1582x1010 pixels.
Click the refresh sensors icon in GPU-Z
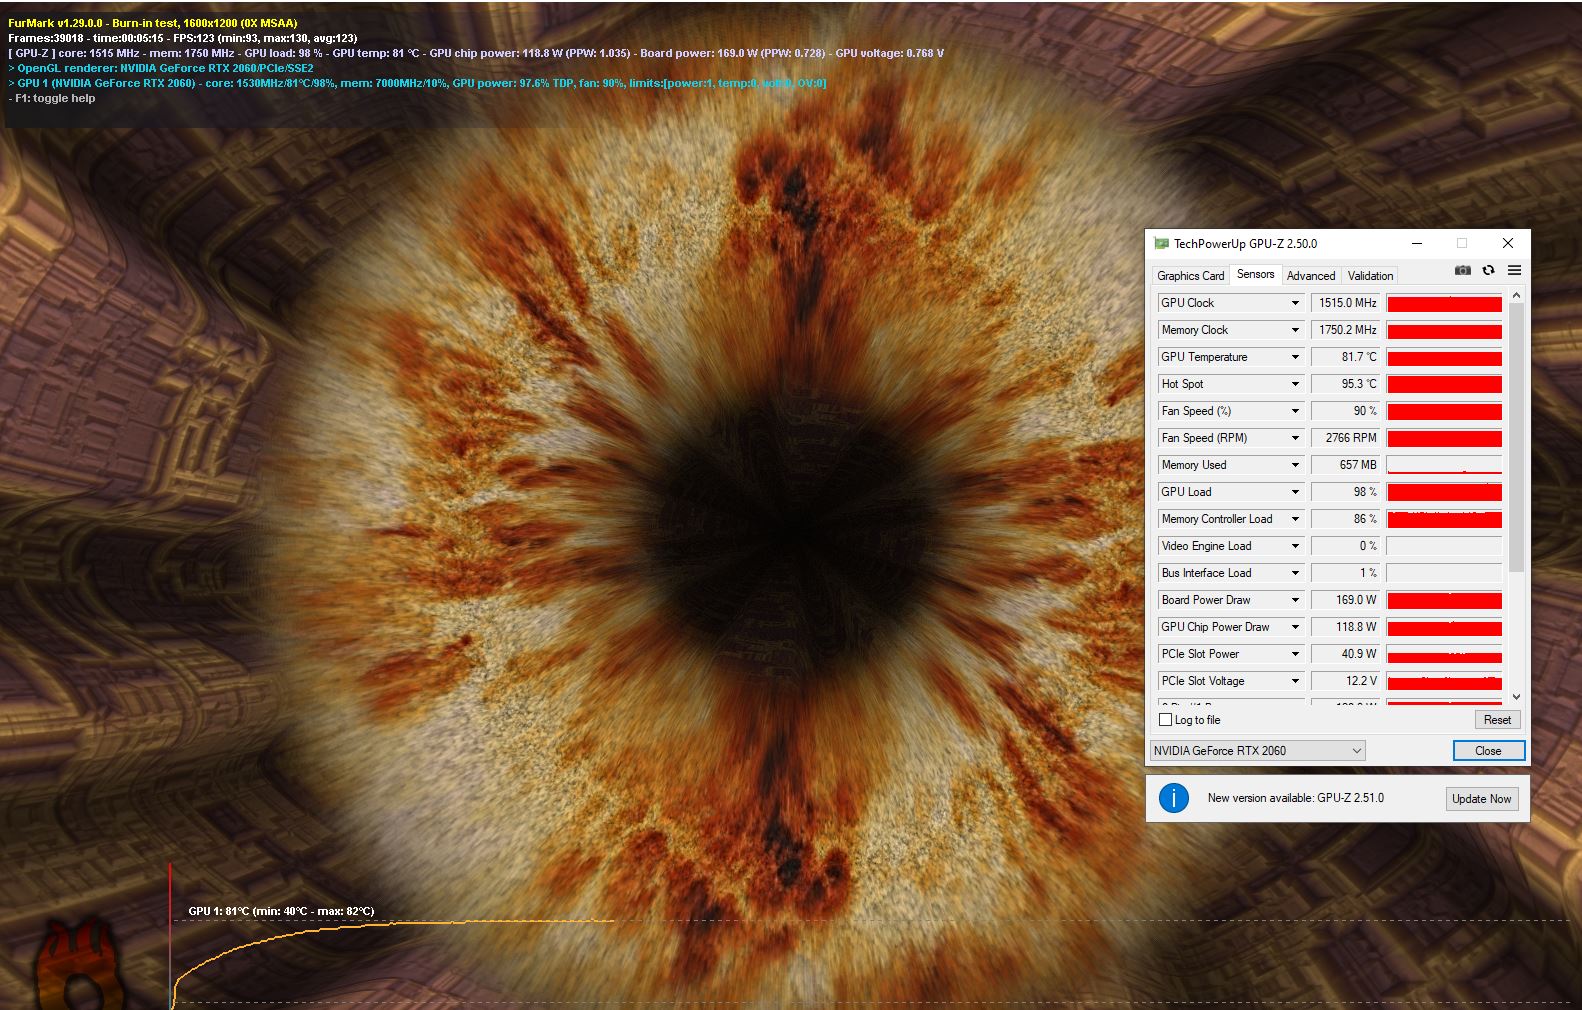click(1488, 271)
